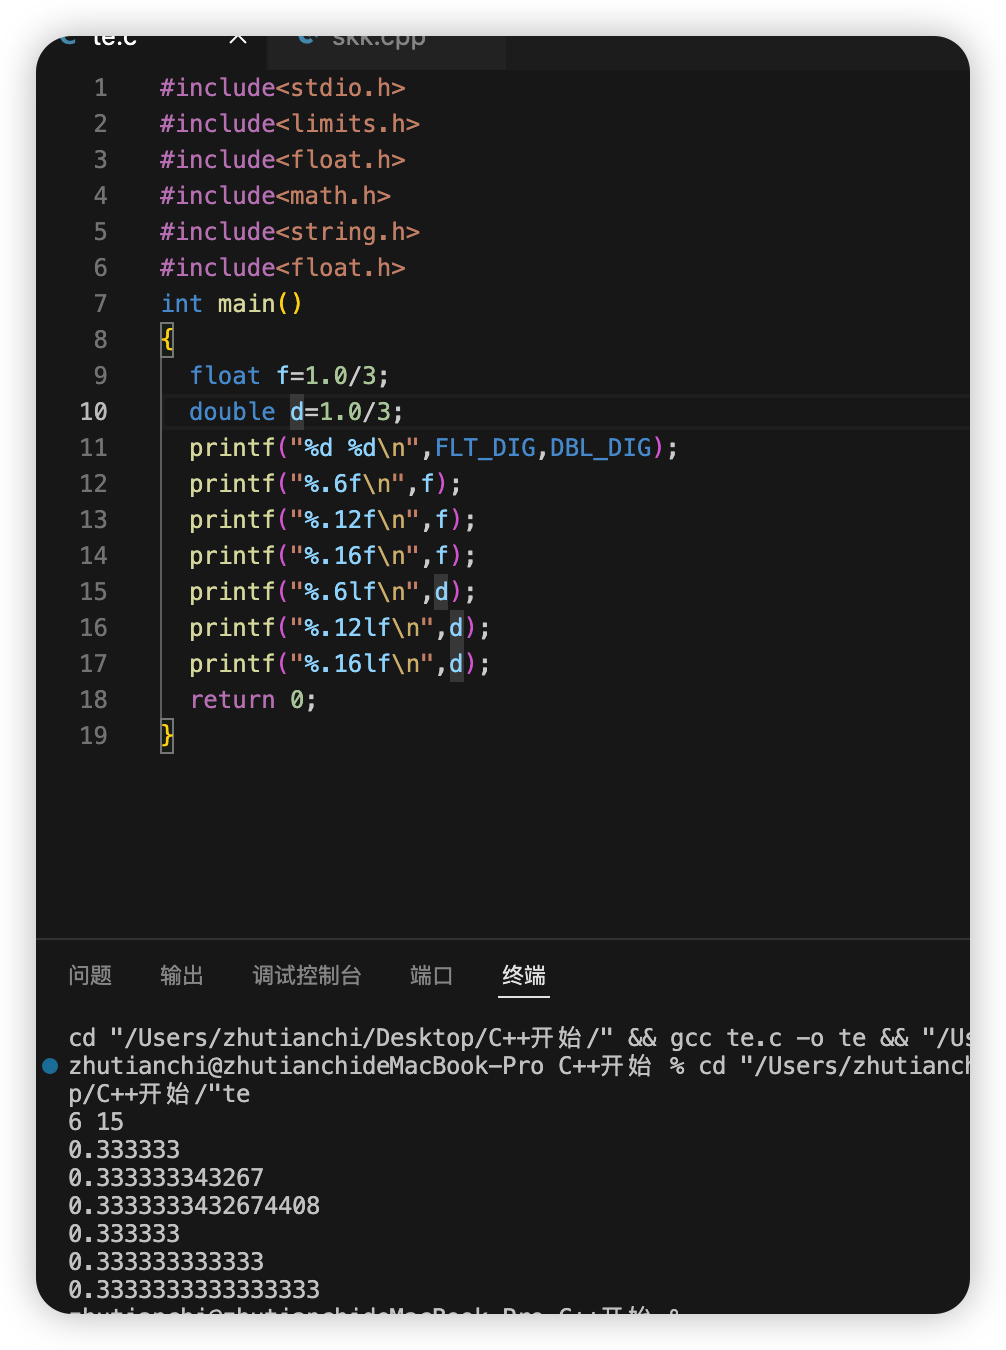
Task: Click the blue command marker dot in terminal
Action: tap(50, 1066)
